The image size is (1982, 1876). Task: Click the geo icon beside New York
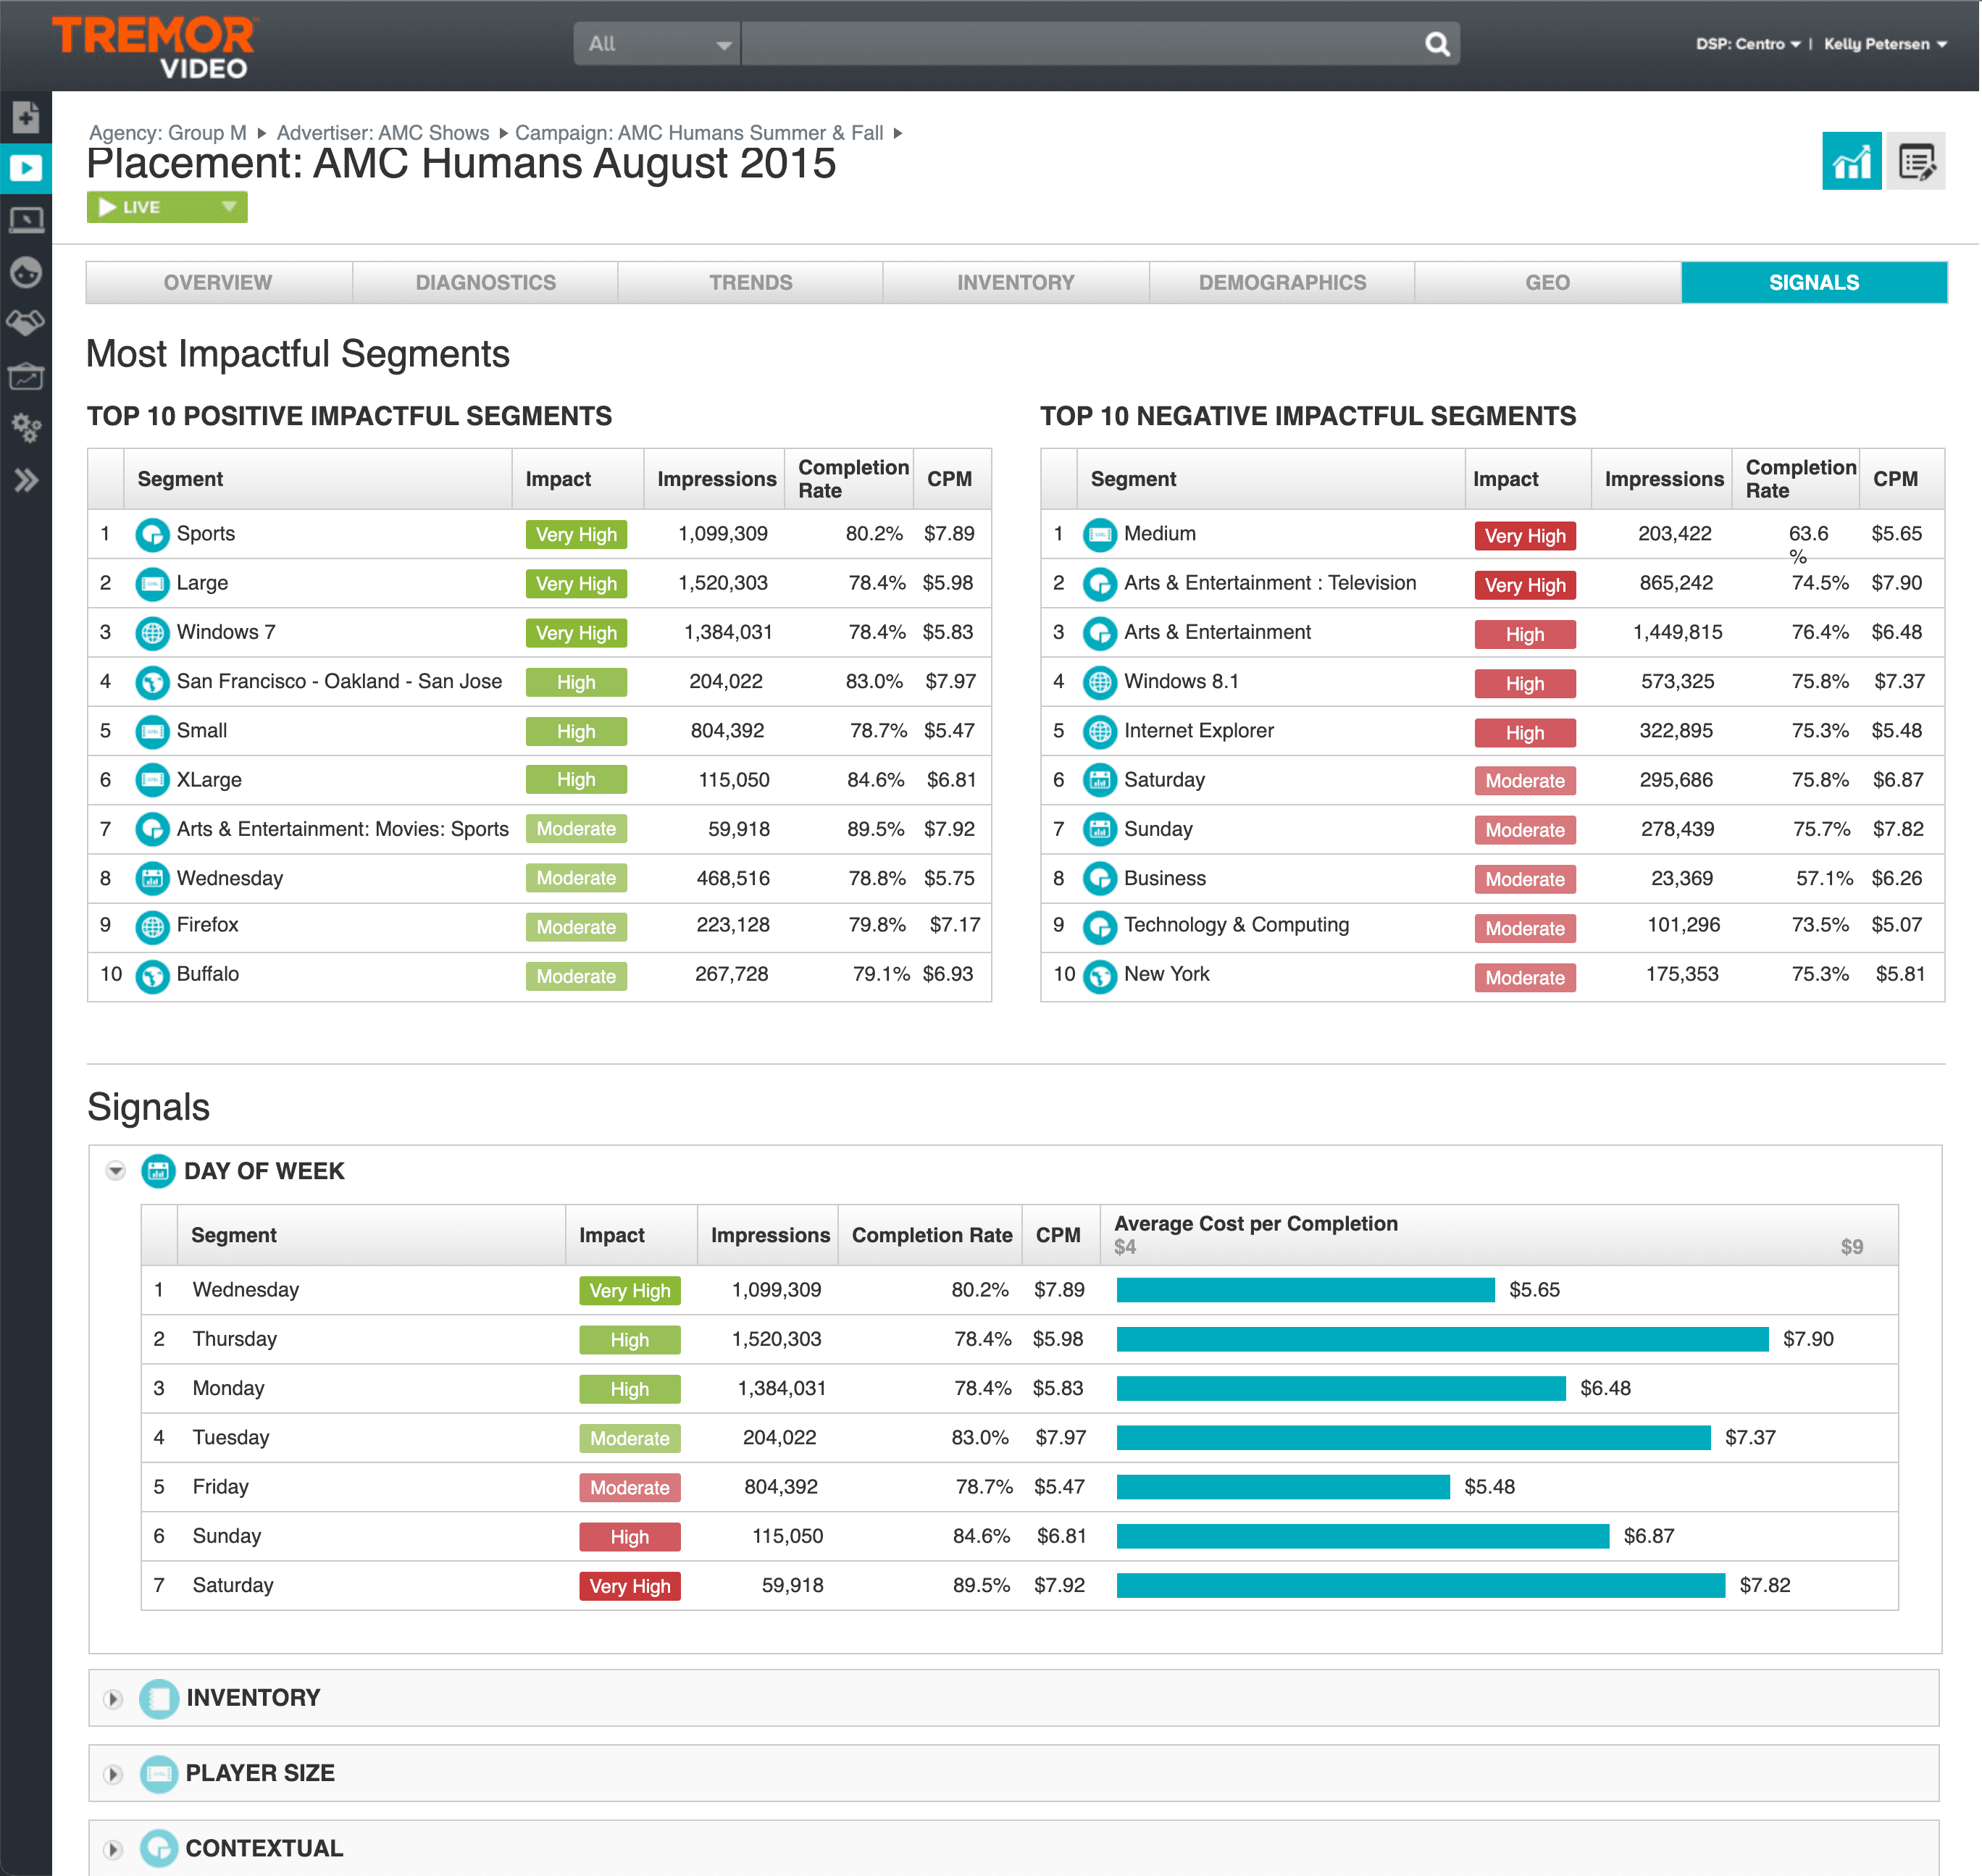1099,976
